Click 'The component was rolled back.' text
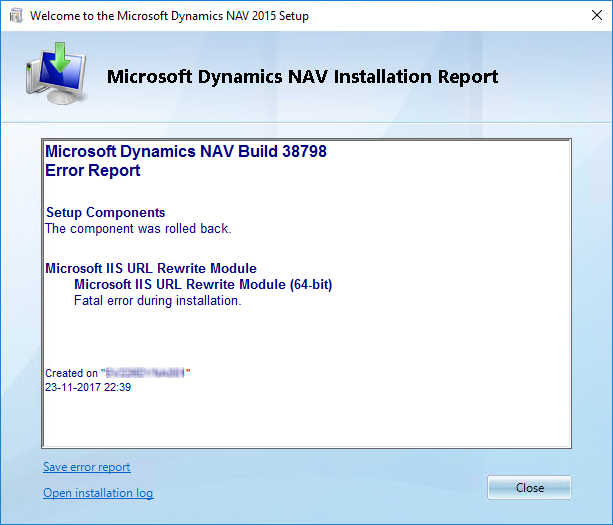 click(138, 229)
